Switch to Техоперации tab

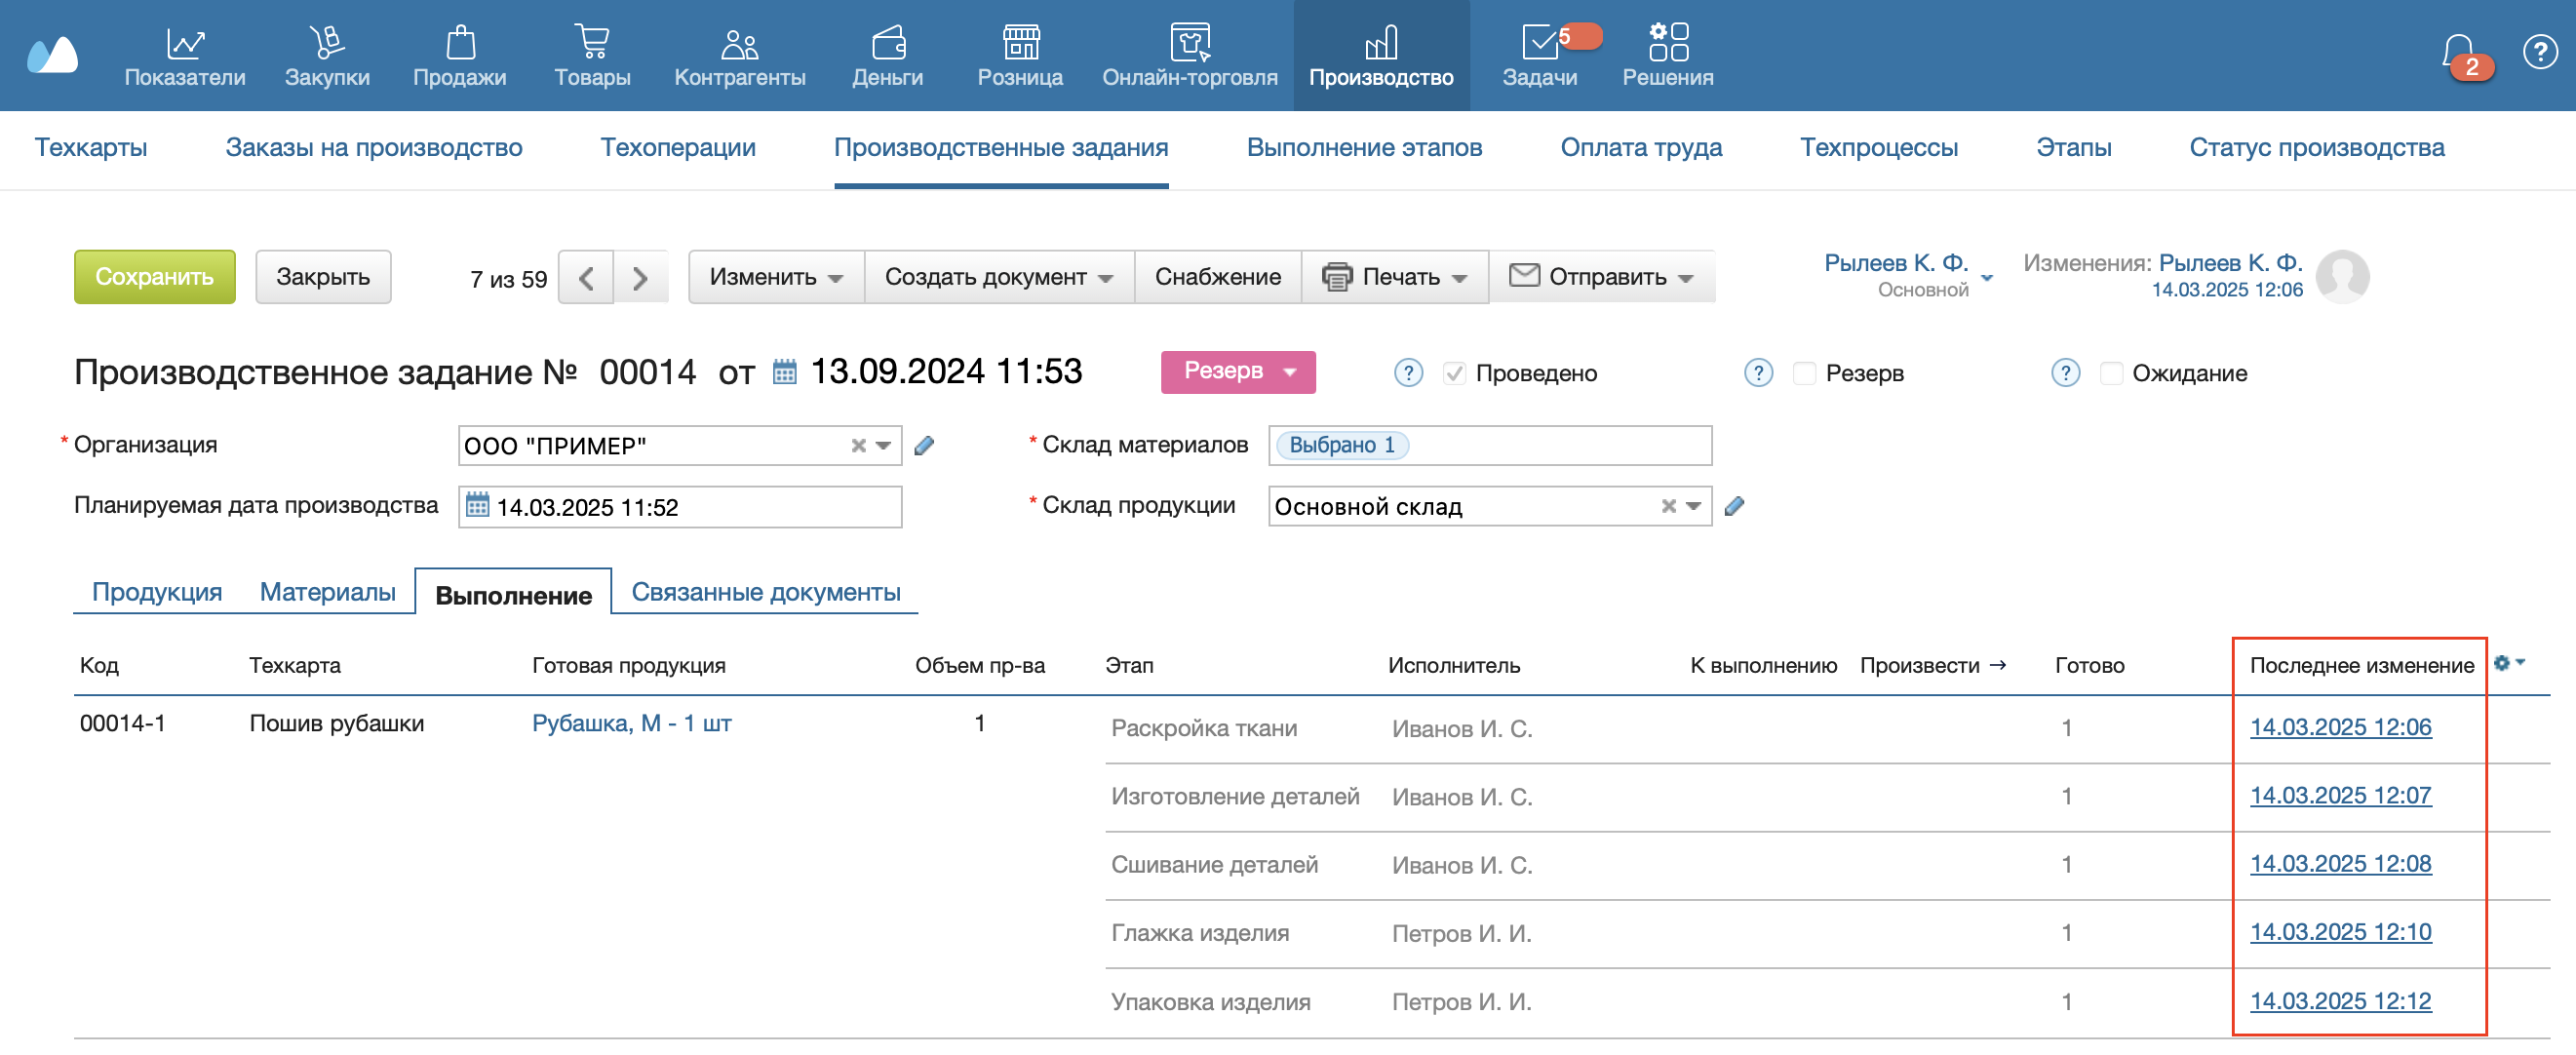678,148
